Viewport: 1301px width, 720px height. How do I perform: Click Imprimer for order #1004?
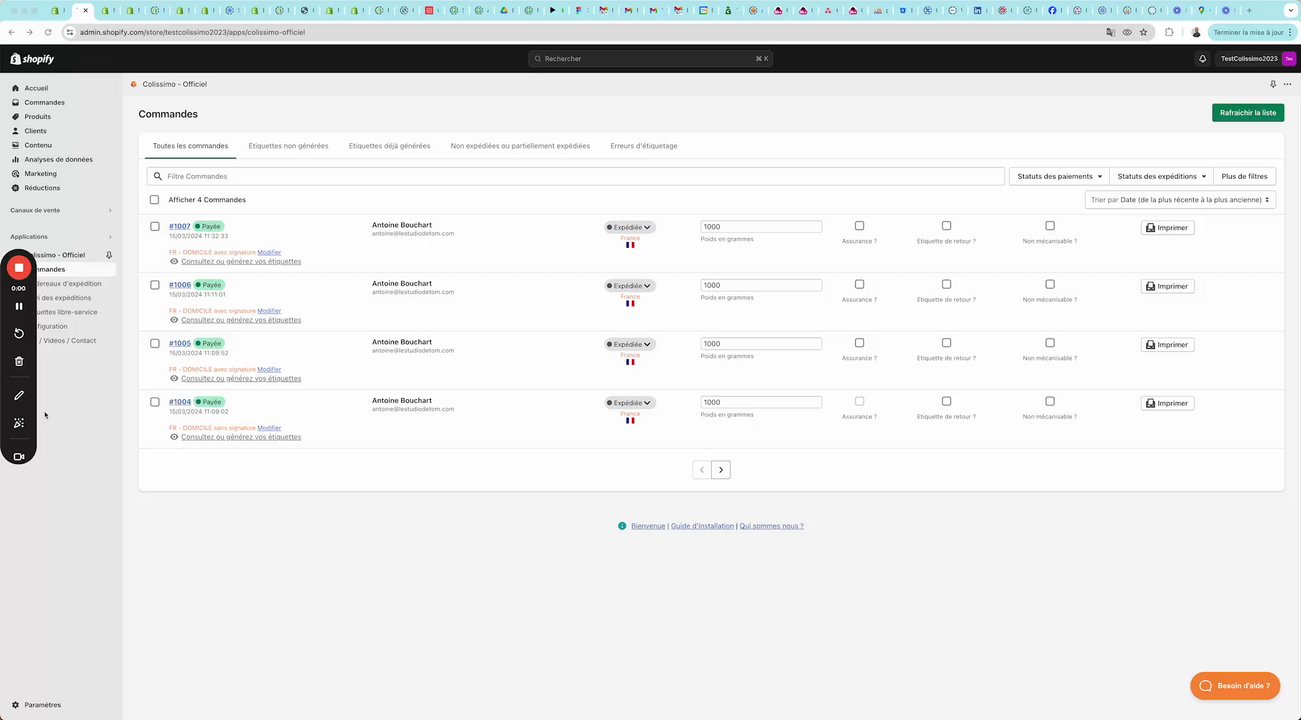click(x=1167, y=403)
